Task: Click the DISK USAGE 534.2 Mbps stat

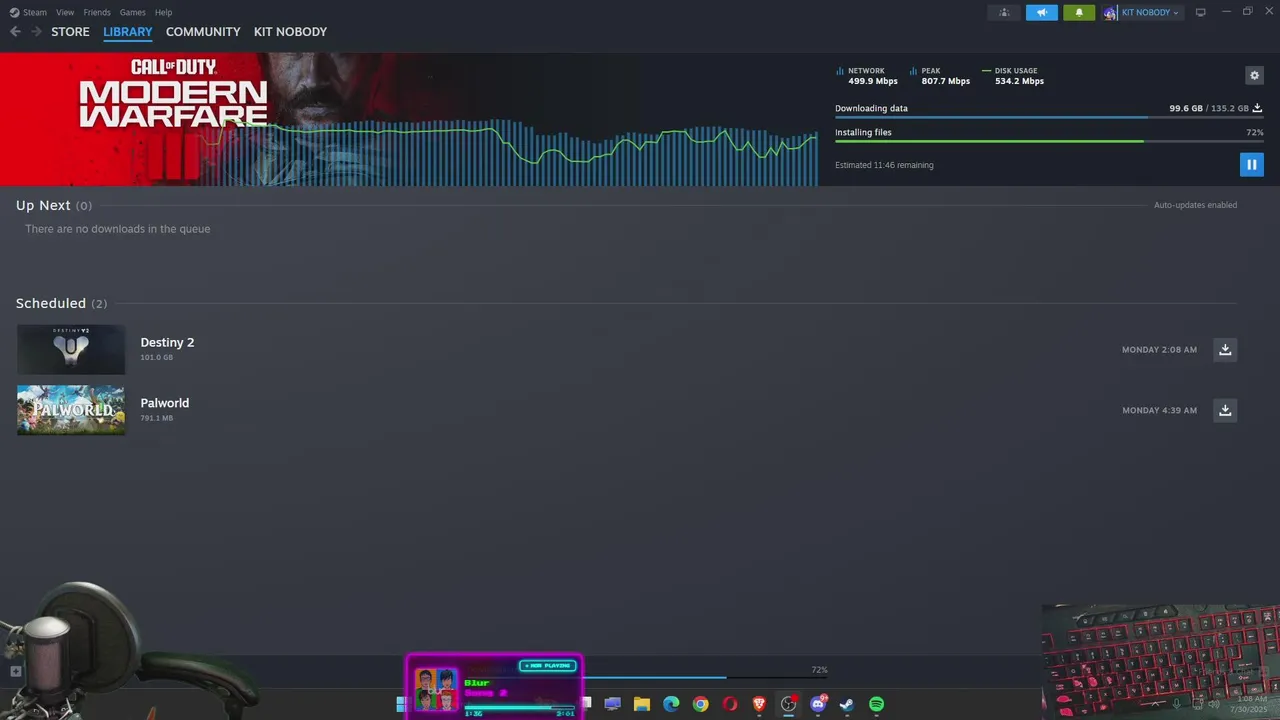Action: 1013,76
